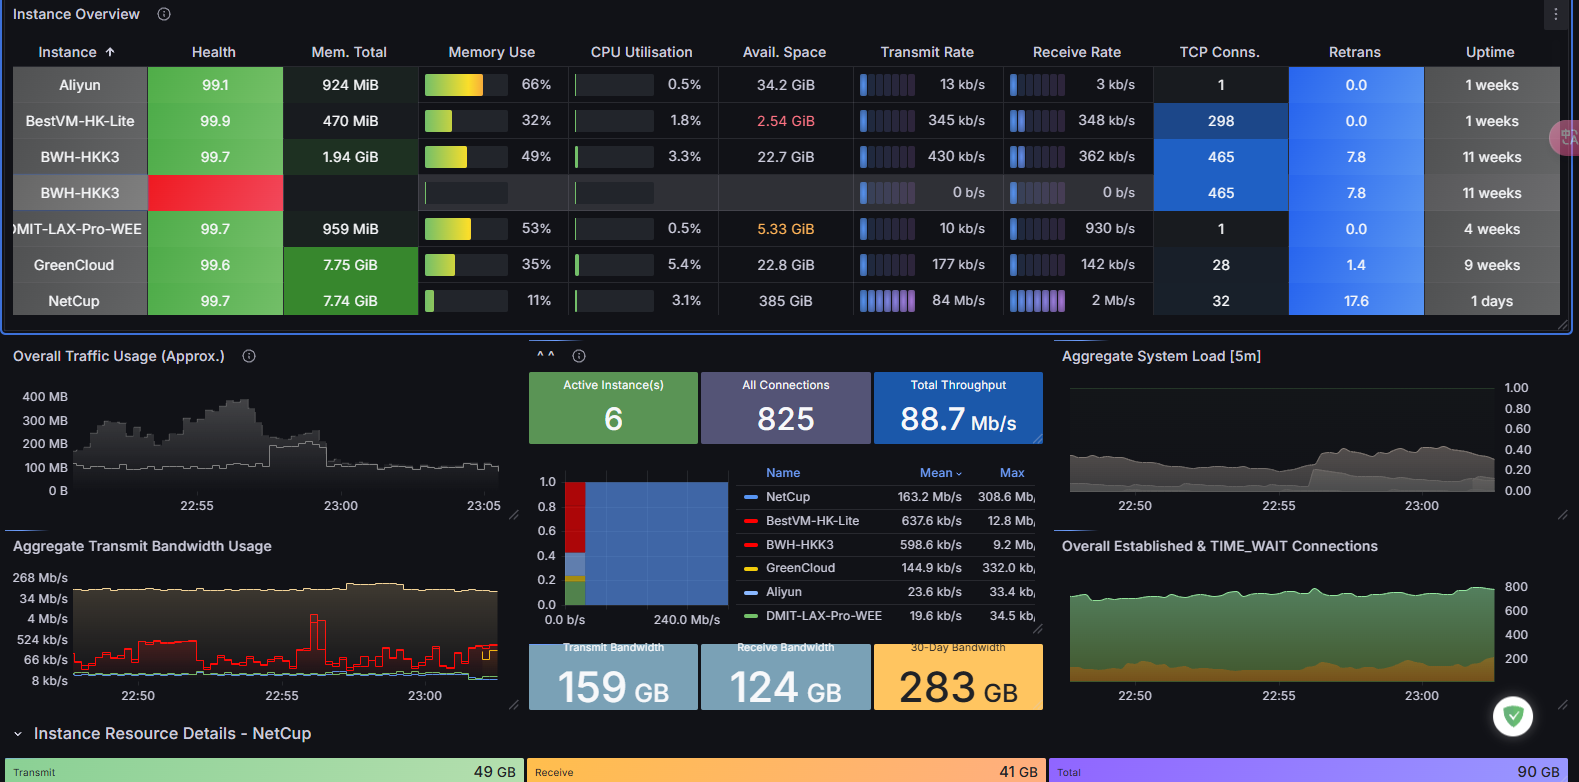Open the Overall Traffic Usage (Approx.) panel title
This screenshot has width=1579, height=782.
119,356
